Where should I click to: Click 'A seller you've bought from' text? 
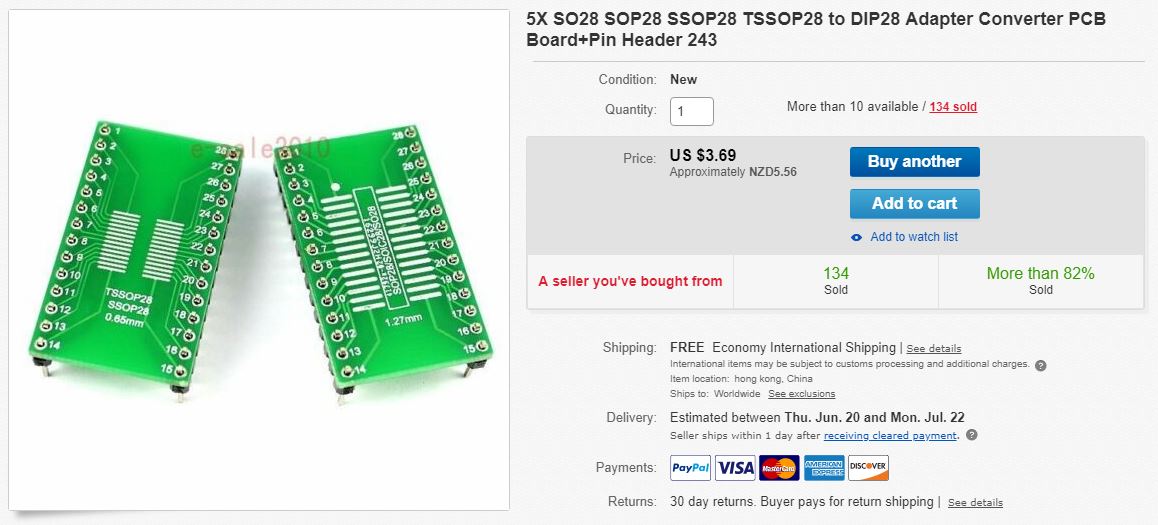click(x=630, y=281)
